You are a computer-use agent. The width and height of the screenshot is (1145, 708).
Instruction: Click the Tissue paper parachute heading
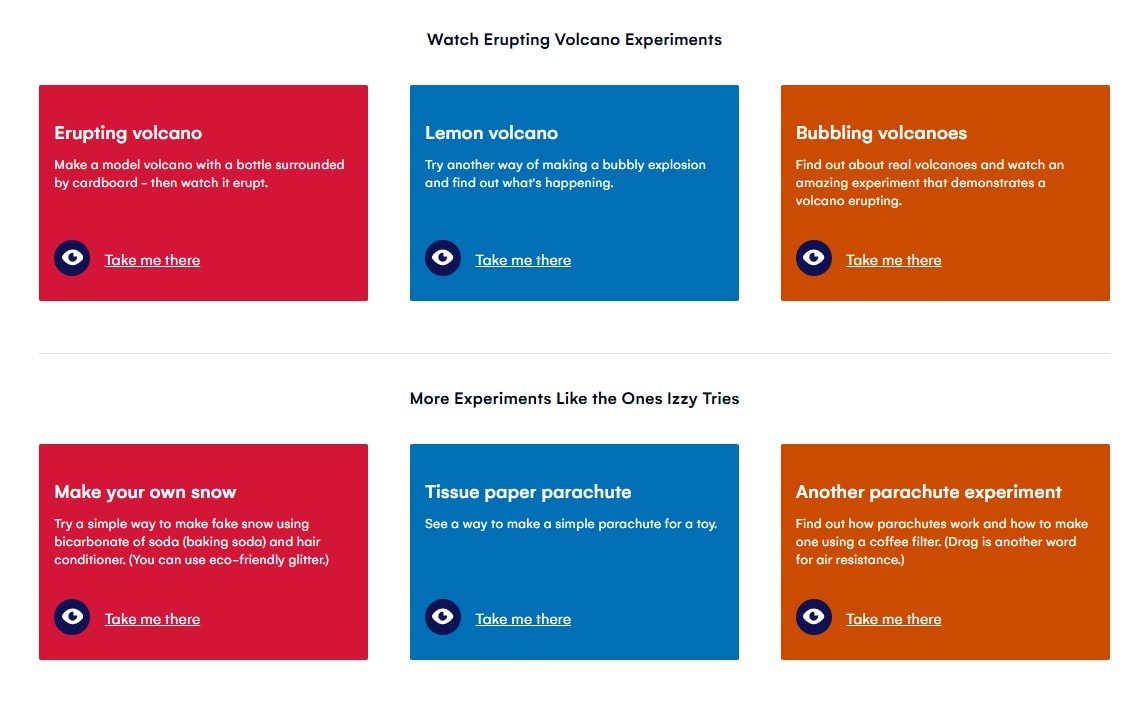click(528, 492)
